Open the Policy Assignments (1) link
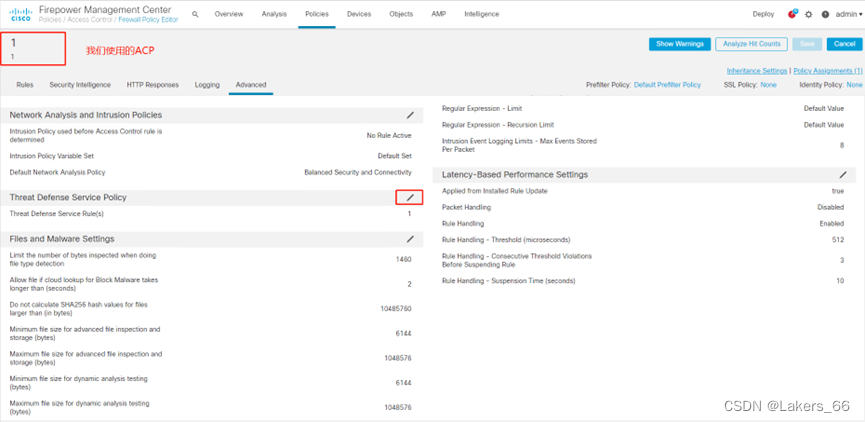The height and width of the screenshot is (422, 865). 828,71
